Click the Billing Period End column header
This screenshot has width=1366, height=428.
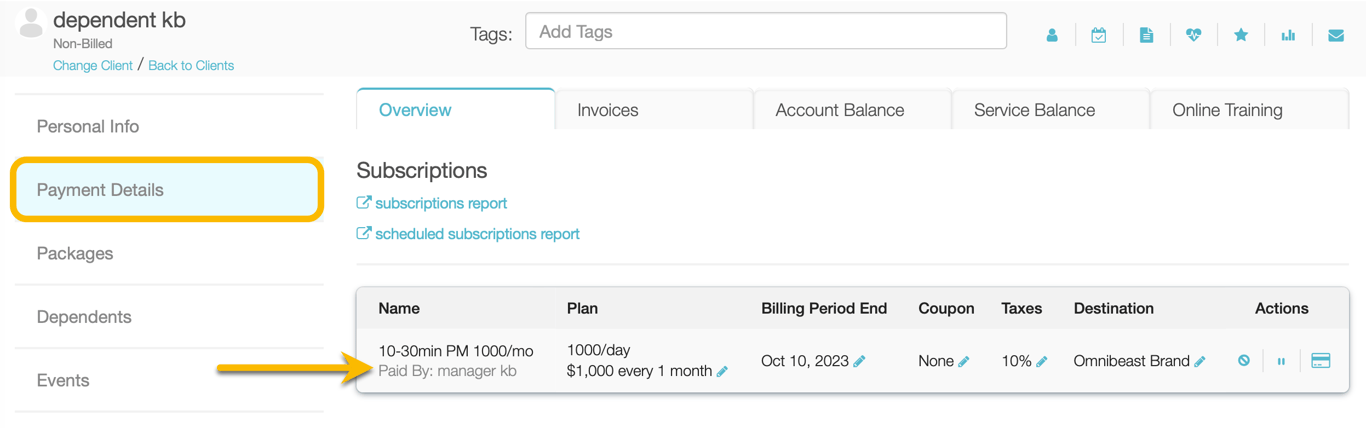click(824, 308)
